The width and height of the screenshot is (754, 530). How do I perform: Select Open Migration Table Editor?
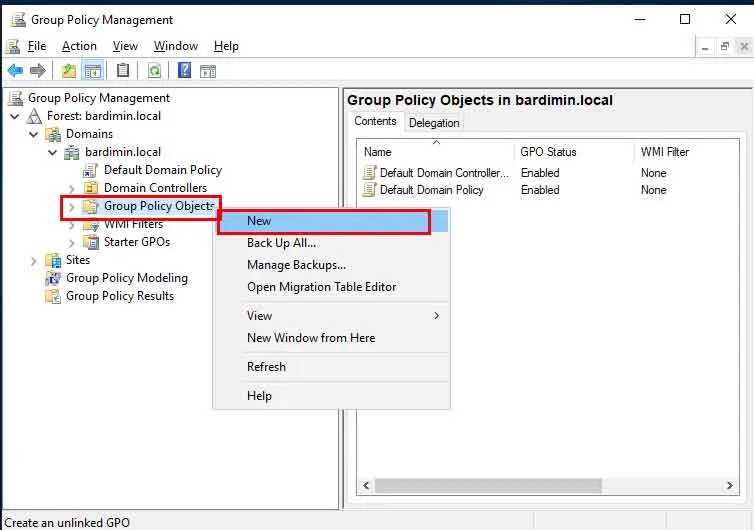tap(332, 287)
